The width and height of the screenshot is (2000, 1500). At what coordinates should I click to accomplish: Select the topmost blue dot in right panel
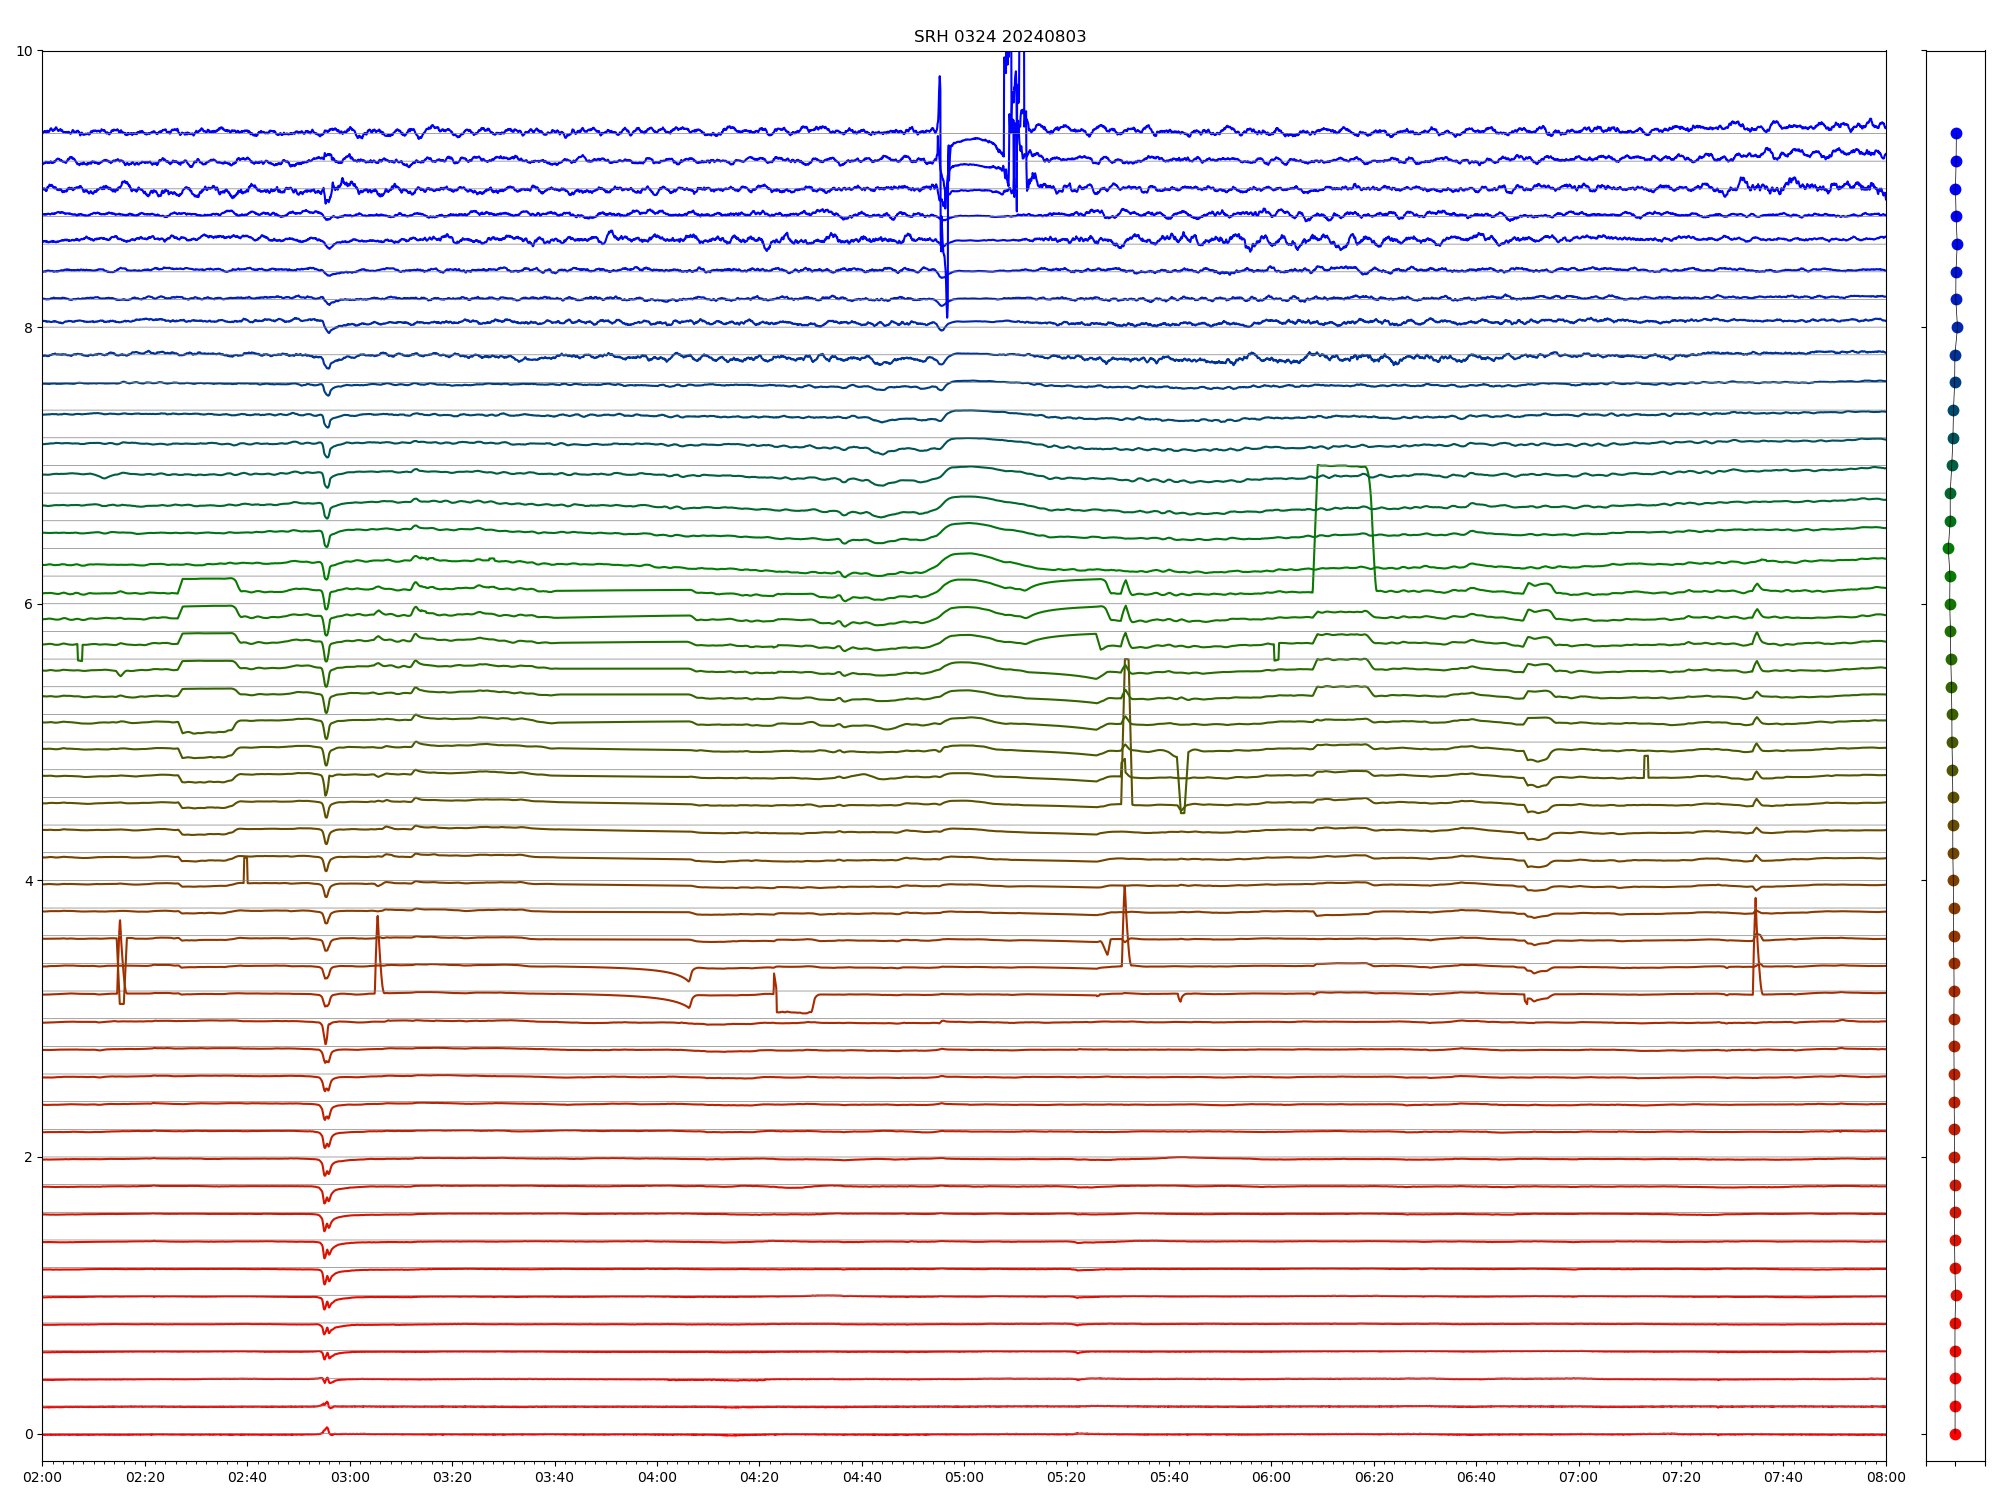coord(1956,133)
